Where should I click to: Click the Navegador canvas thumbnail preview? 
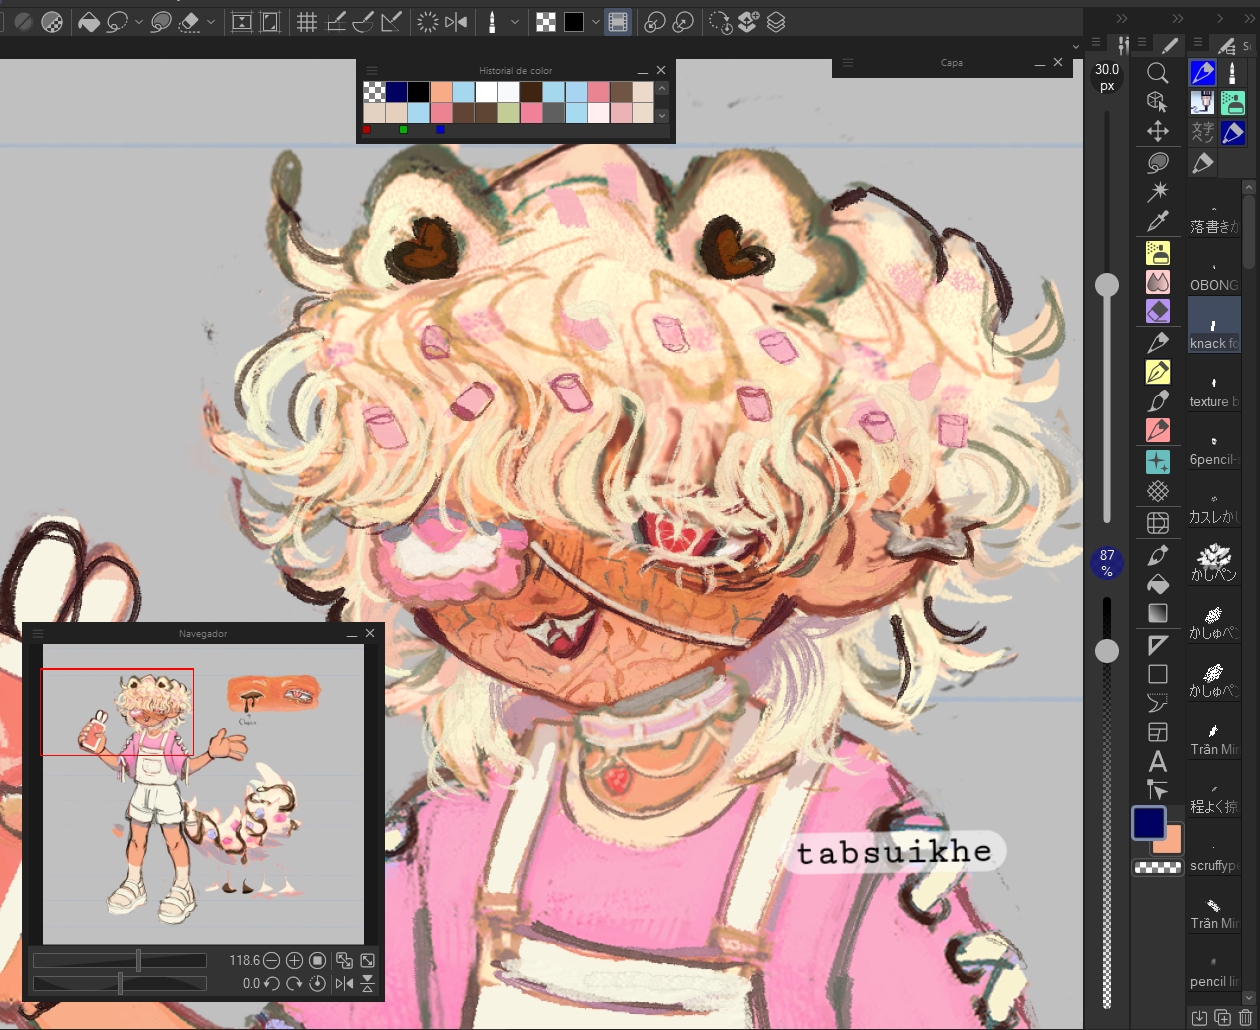pos(203,793)
